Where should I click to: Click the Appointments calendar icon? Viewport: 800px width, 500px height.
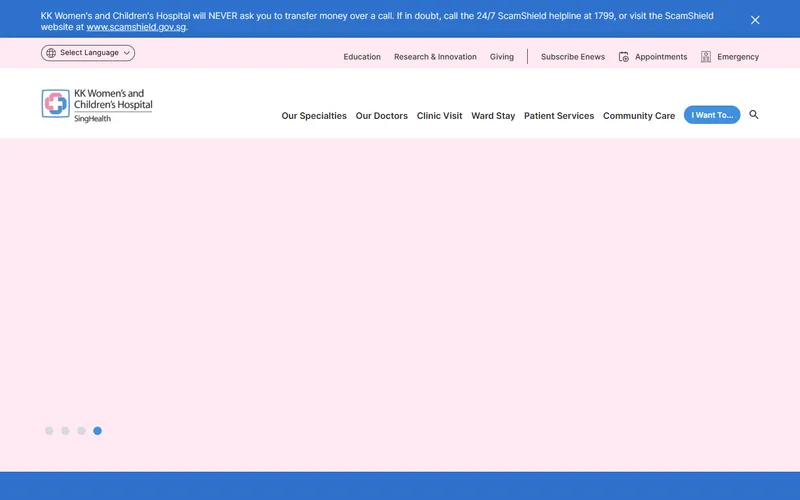(623, 57)
